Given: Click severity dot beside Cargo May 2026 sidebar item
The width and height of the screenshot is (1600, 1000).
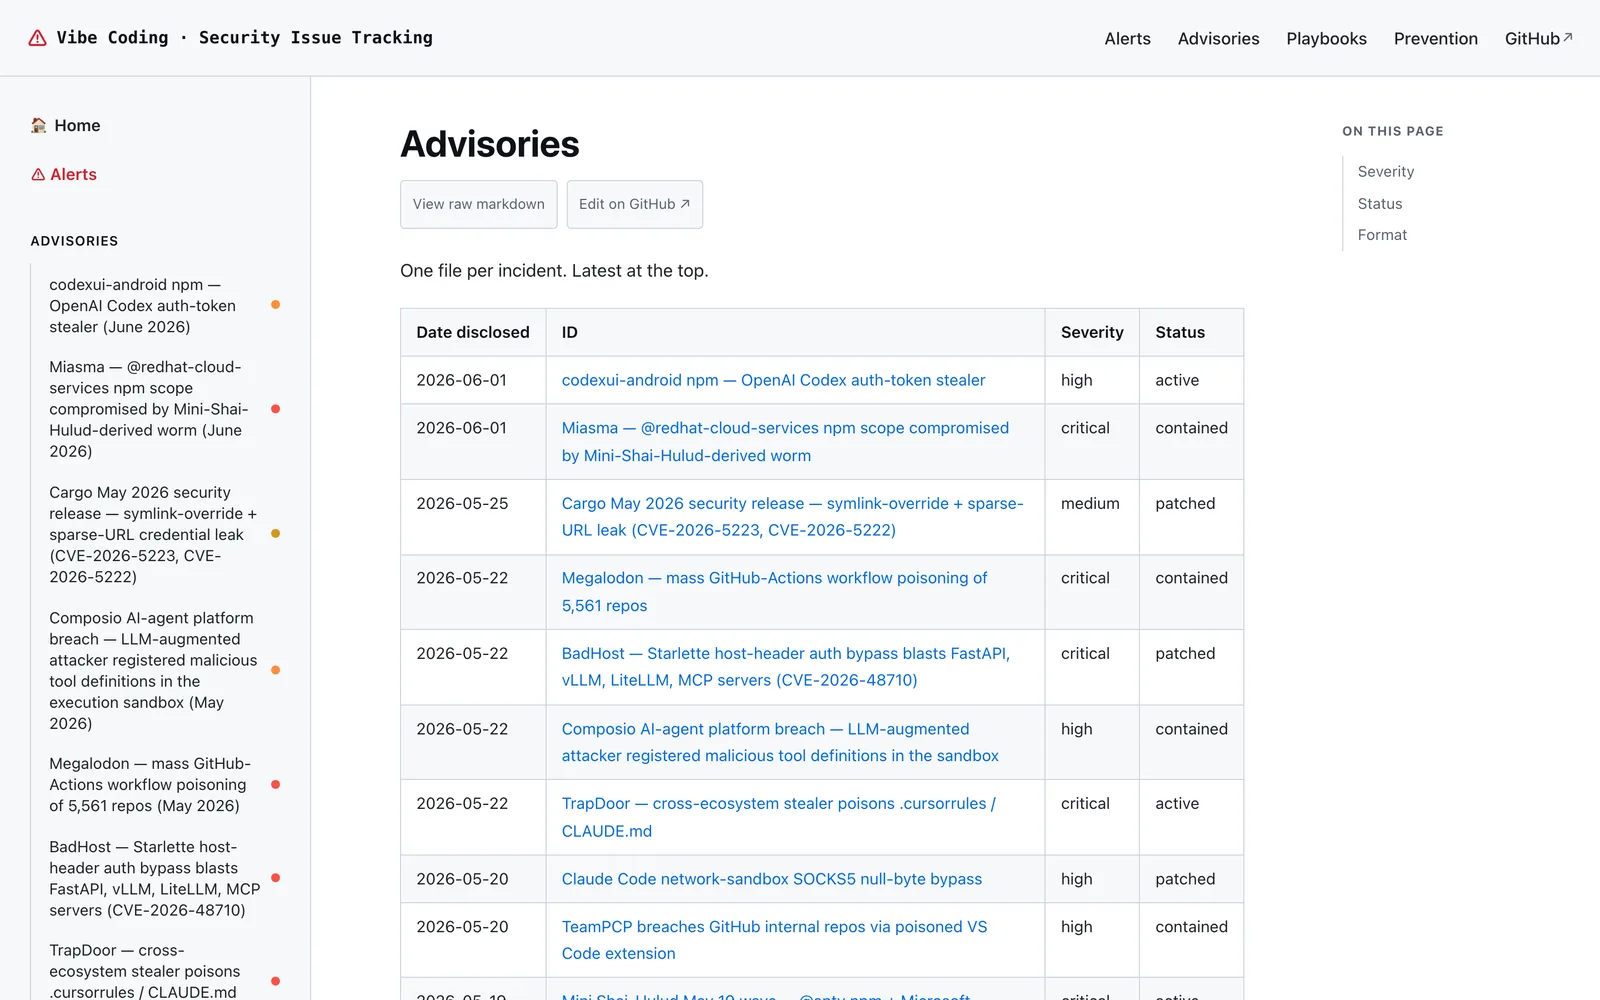Looking at the screenshot, I should (x=276, y=534).
